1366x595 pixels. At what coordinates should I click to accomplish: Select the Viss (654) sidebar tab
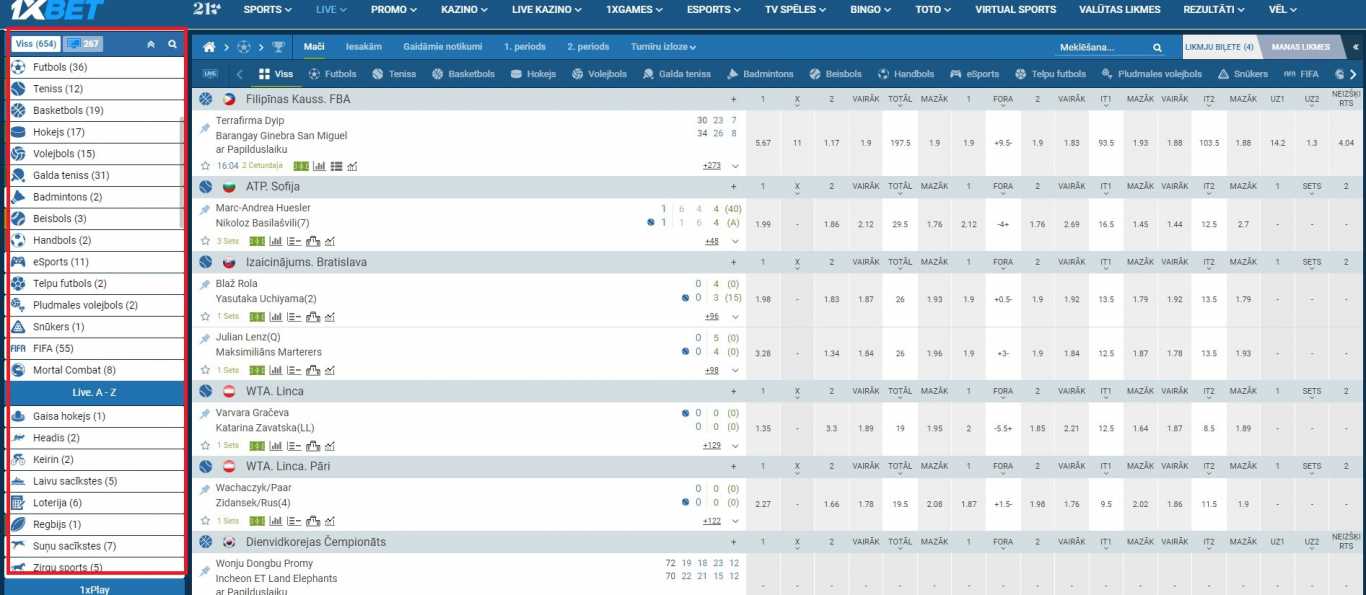pyautogui.click(x=36, y=44)
